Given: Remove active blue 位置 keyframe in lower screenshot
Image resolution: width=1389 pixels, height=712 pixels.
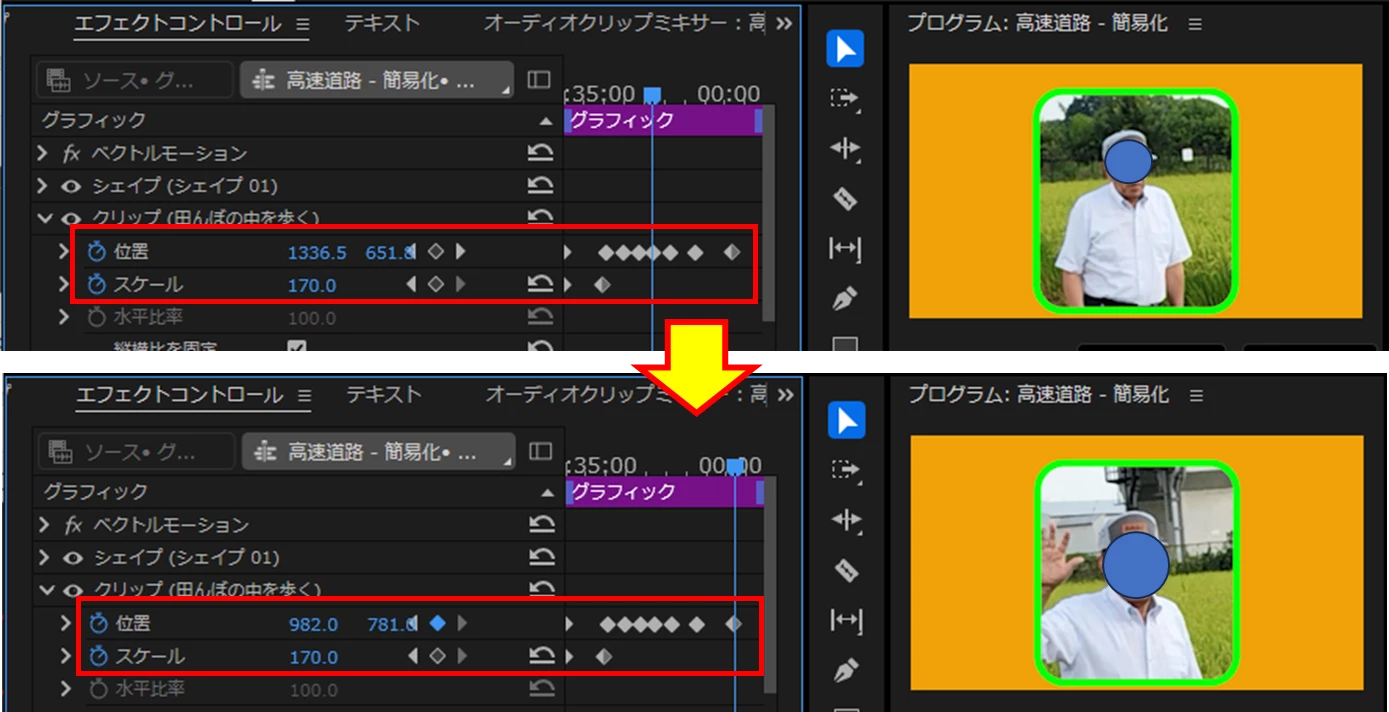Looking at the screenshot, I should tap(437, 623).
